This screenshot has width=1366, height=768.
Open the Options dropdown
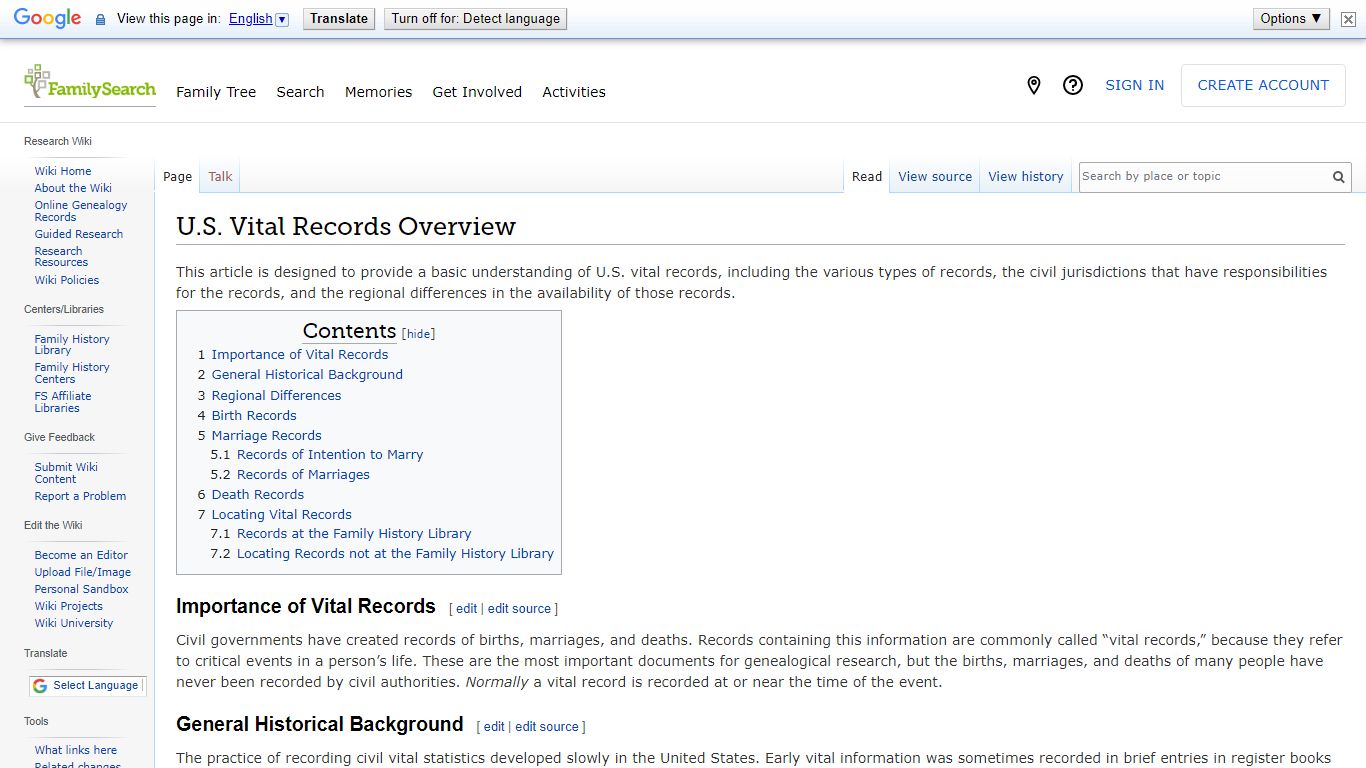1290,19
